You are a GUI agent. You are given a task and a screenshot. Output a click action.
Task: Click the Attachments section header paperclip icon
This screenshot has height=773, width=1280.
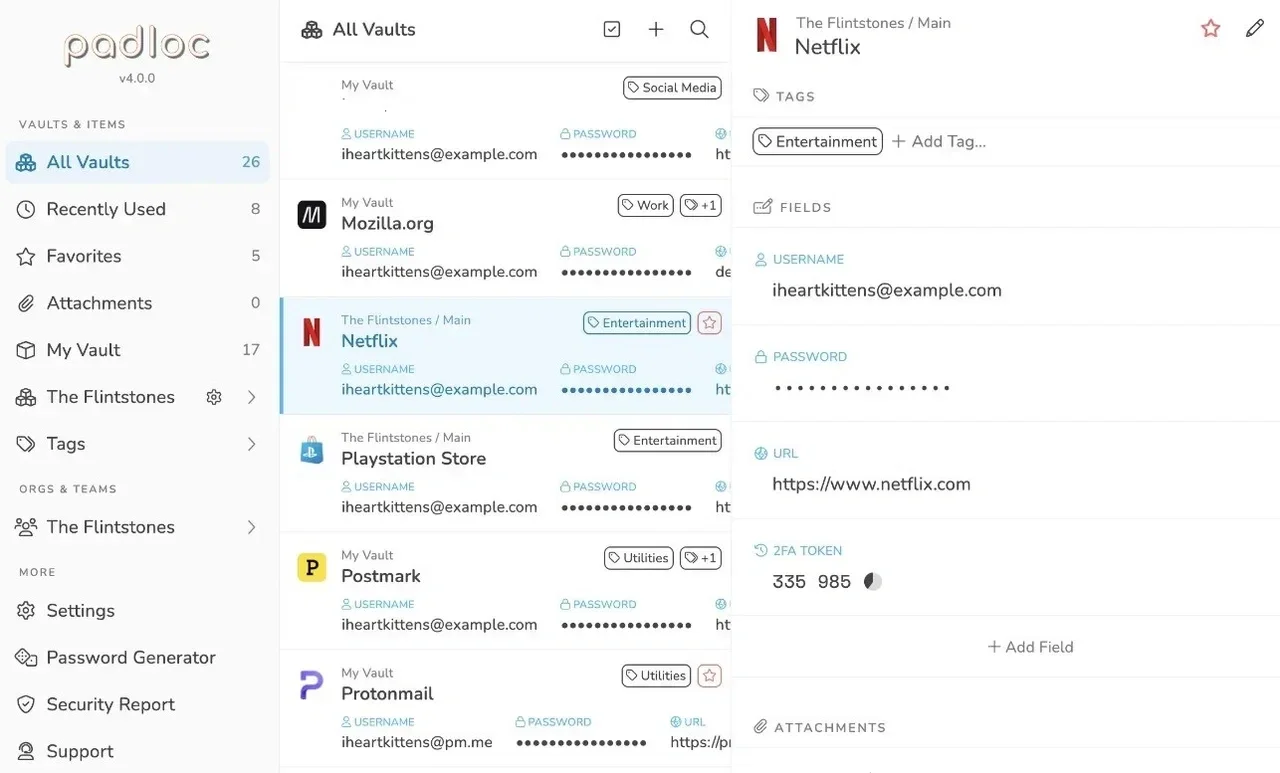click(760, 727)
